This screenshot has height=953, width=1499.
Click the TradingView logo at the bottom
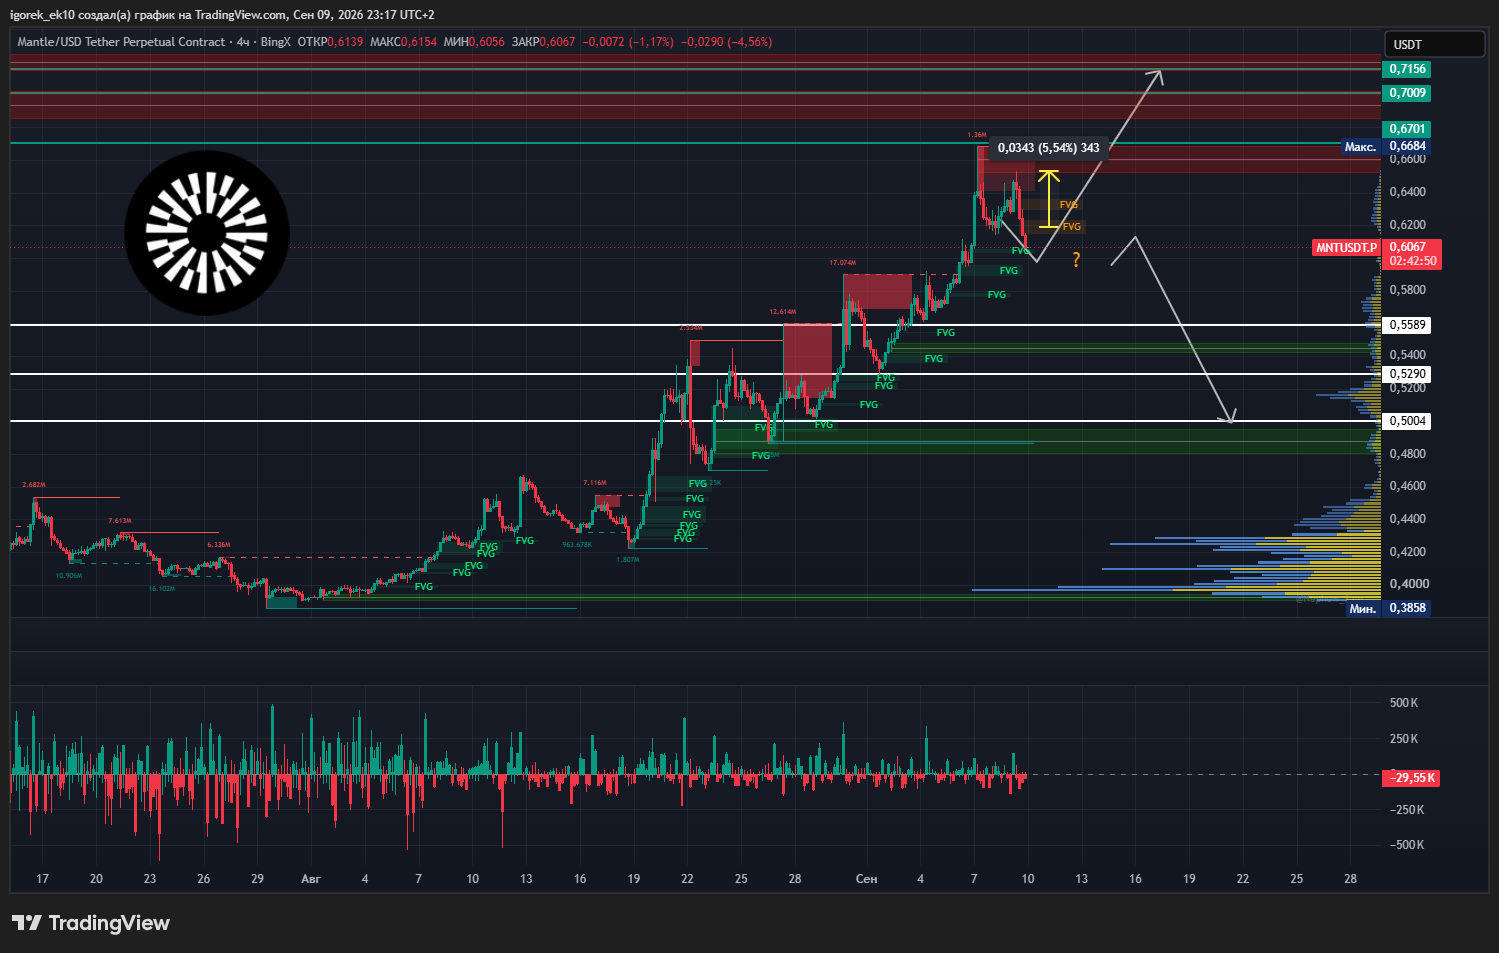point(91,923)
